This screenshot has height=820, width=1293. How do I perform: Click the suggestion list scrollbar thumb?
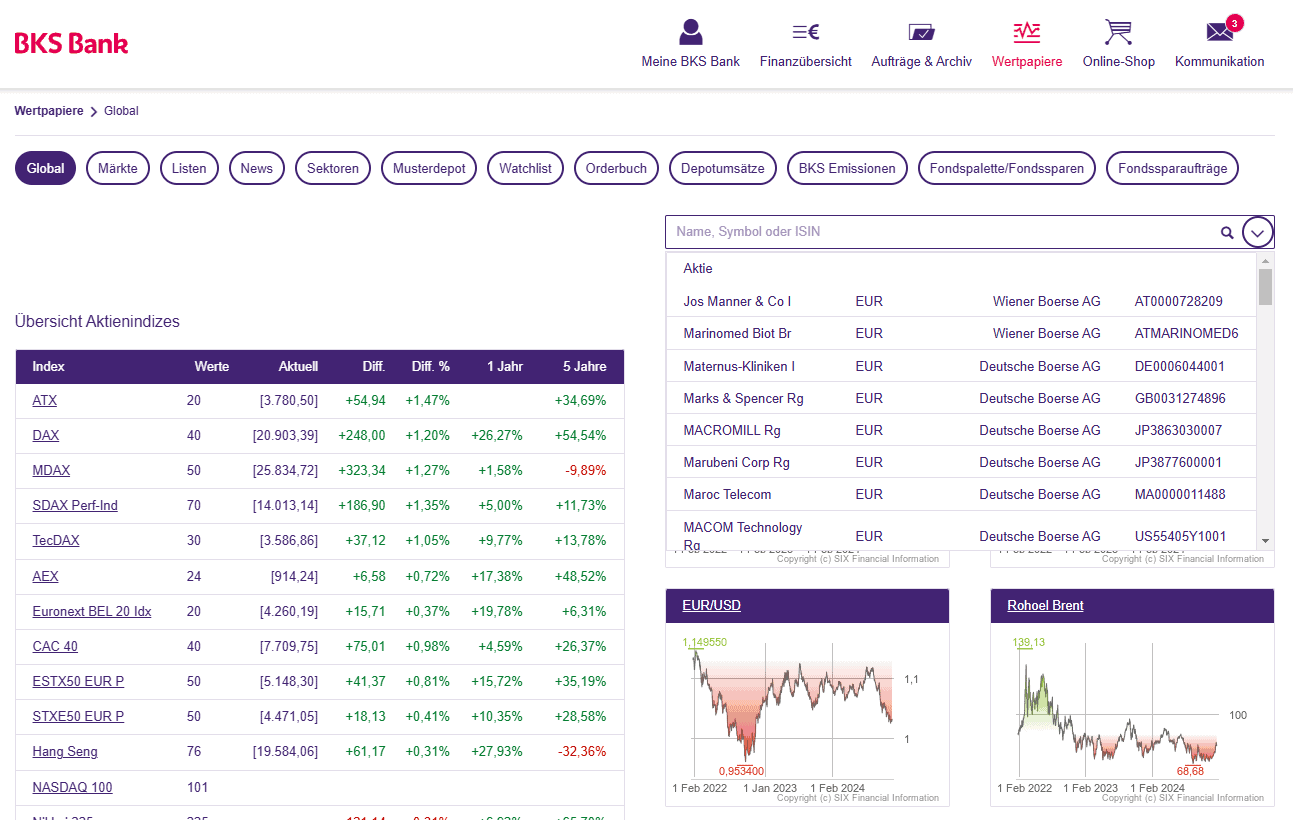1265,286
